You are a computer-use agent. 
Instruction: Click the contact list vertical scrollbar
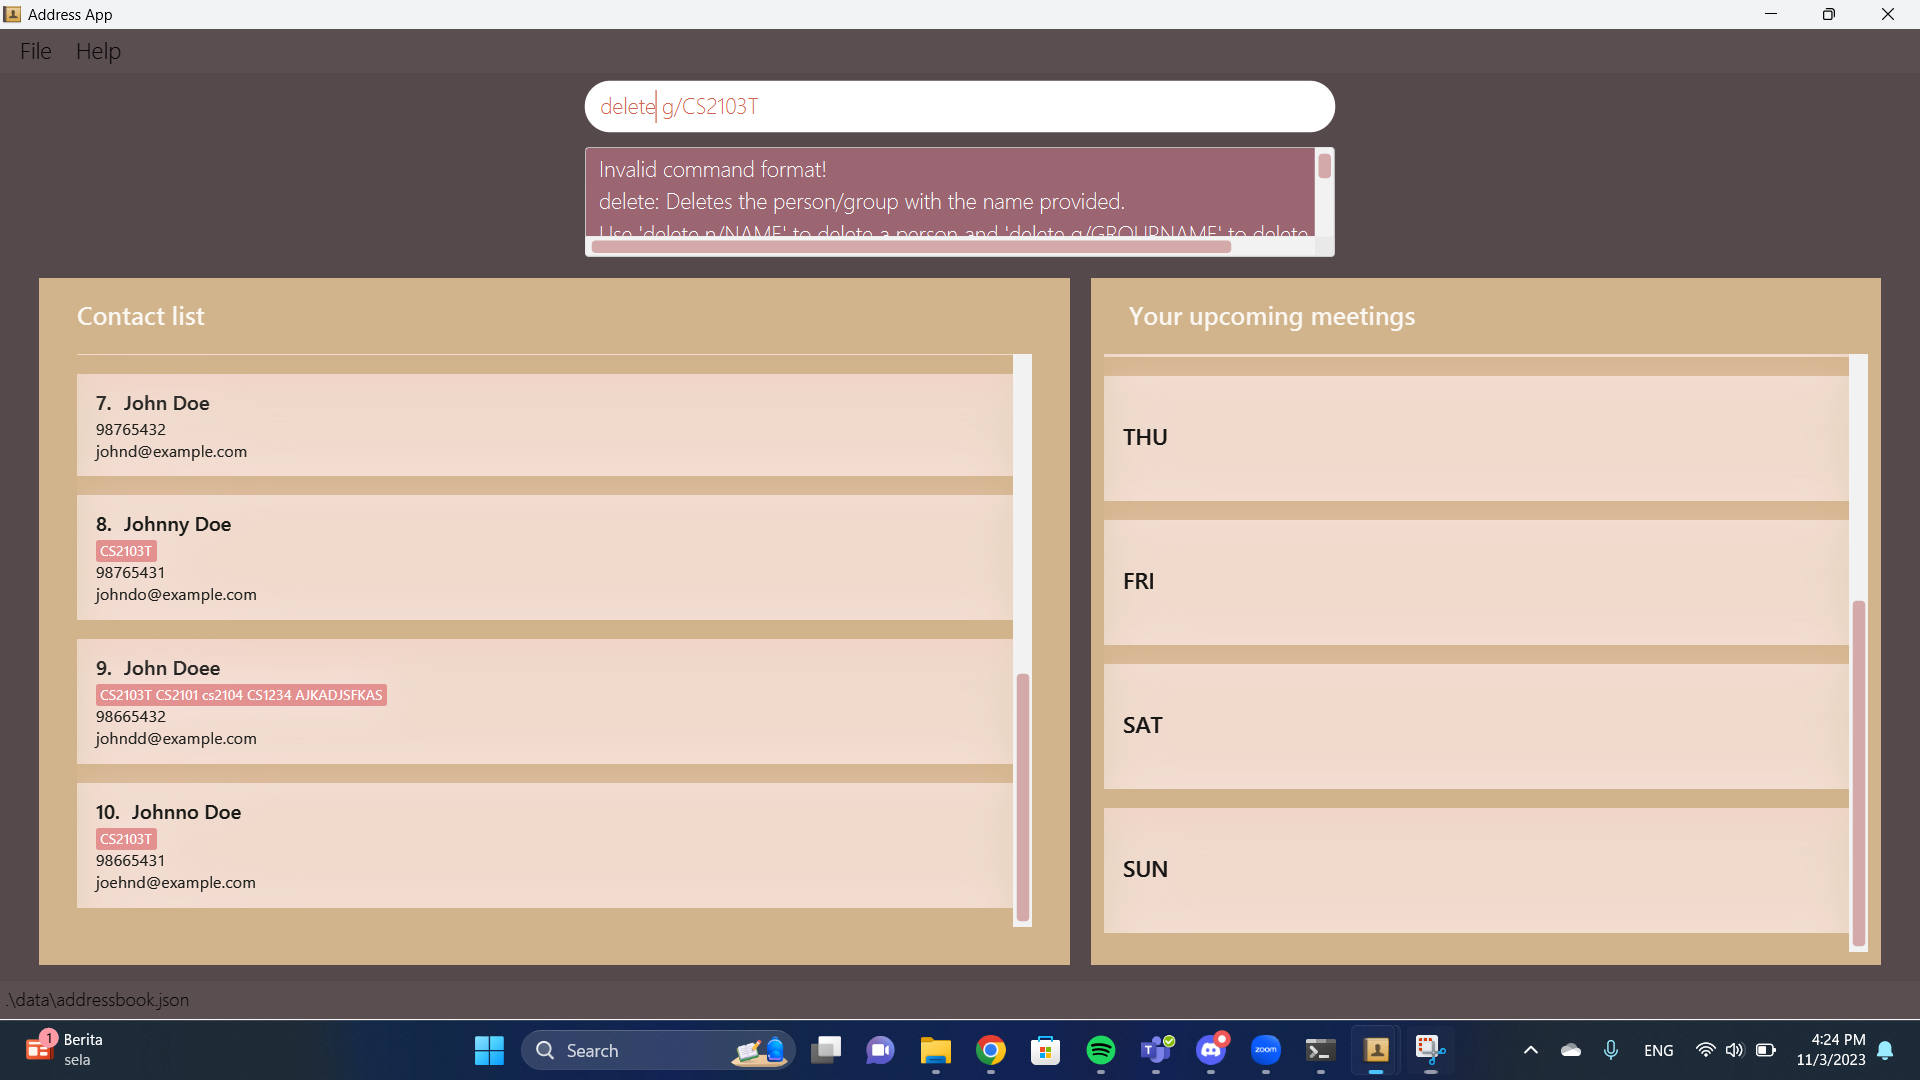(x=1022, y=795)
